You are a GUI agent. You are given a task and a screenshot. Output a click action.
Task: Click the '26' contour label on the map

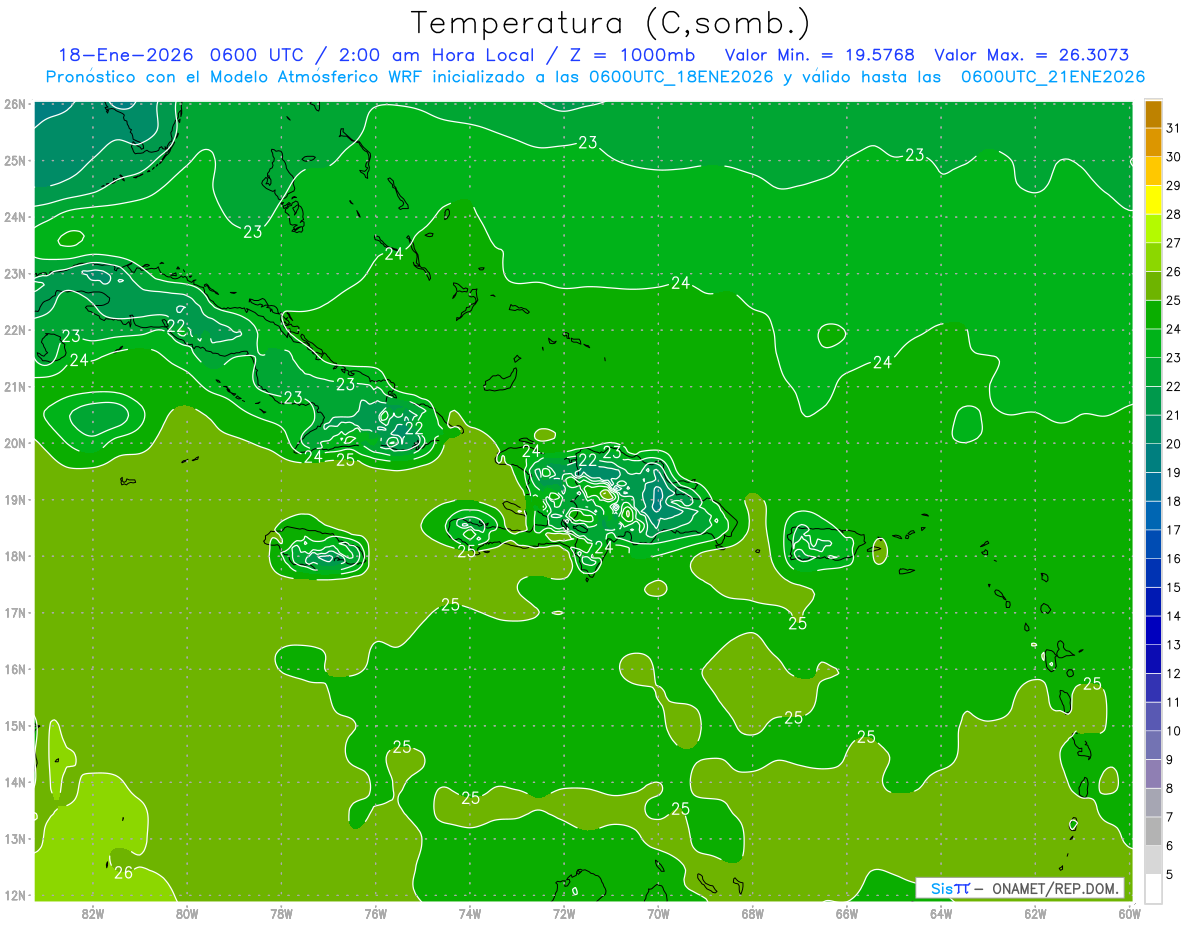click(123, 873)
